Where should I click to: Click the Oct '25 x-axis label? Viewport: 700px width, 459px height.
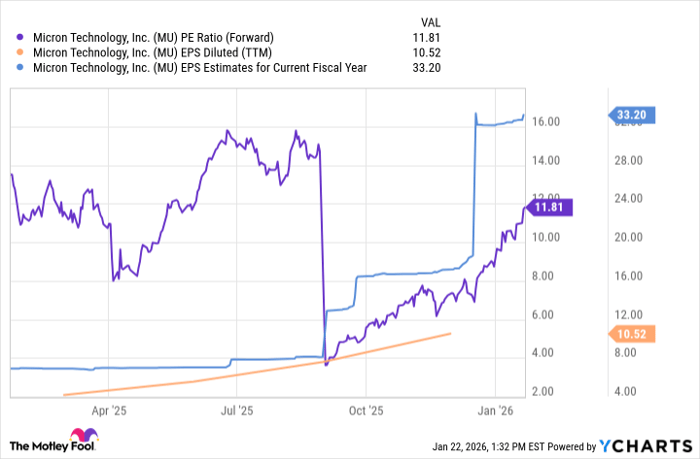pos(366,411)
